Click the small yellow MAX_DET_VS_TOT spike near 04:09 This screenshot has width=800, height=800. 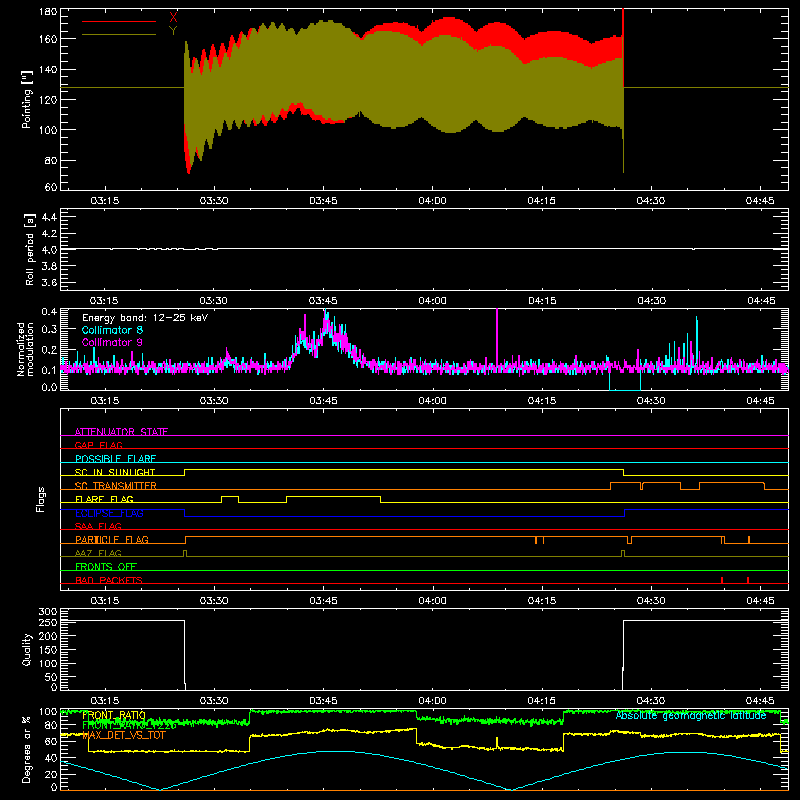click(x=497, y=742)
